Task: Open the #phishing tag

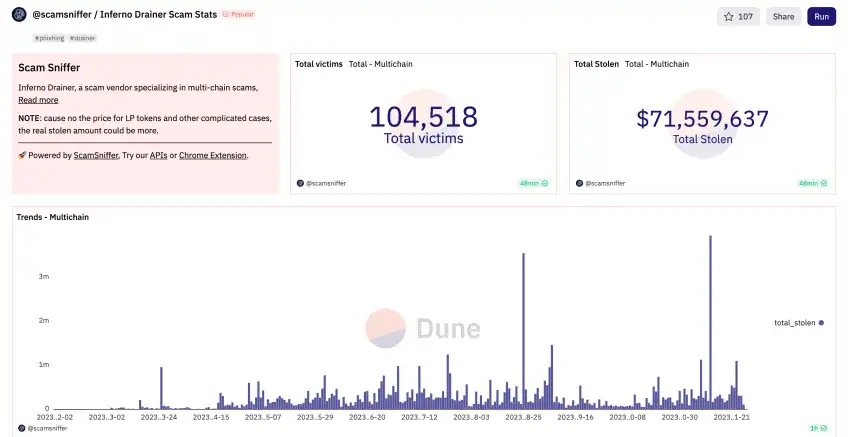Action: point(49,38)
